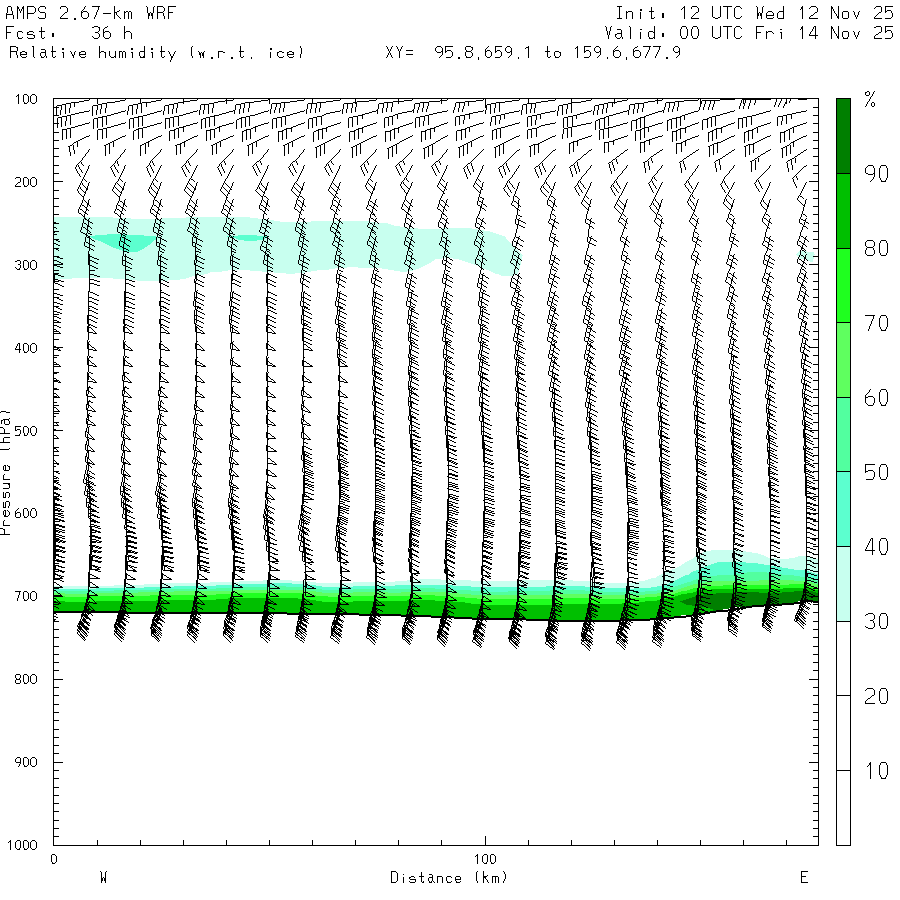Pick the colorbar segment between 60 and 70
The height and width of the screenshot is (900, 900).
click(843, 360)
